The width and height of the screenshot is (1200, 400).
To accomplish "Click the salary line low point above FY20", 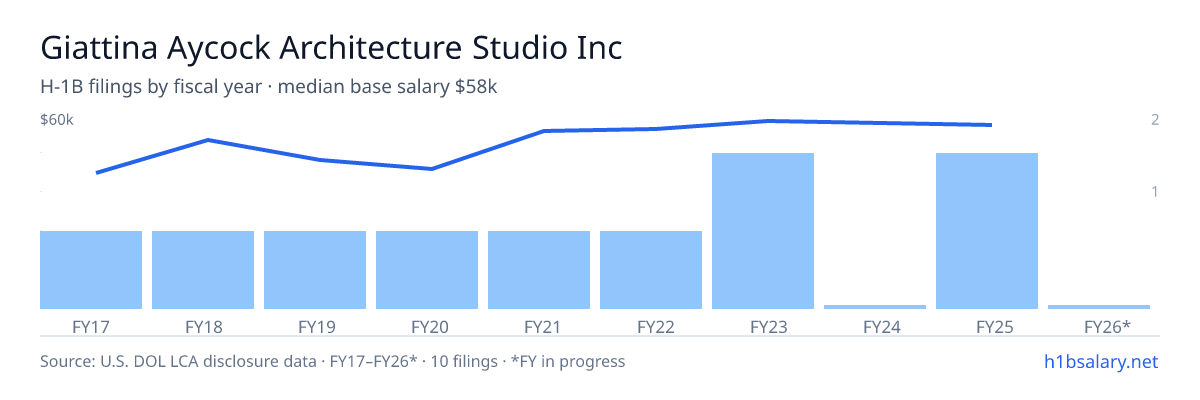I will coord(431,169).
